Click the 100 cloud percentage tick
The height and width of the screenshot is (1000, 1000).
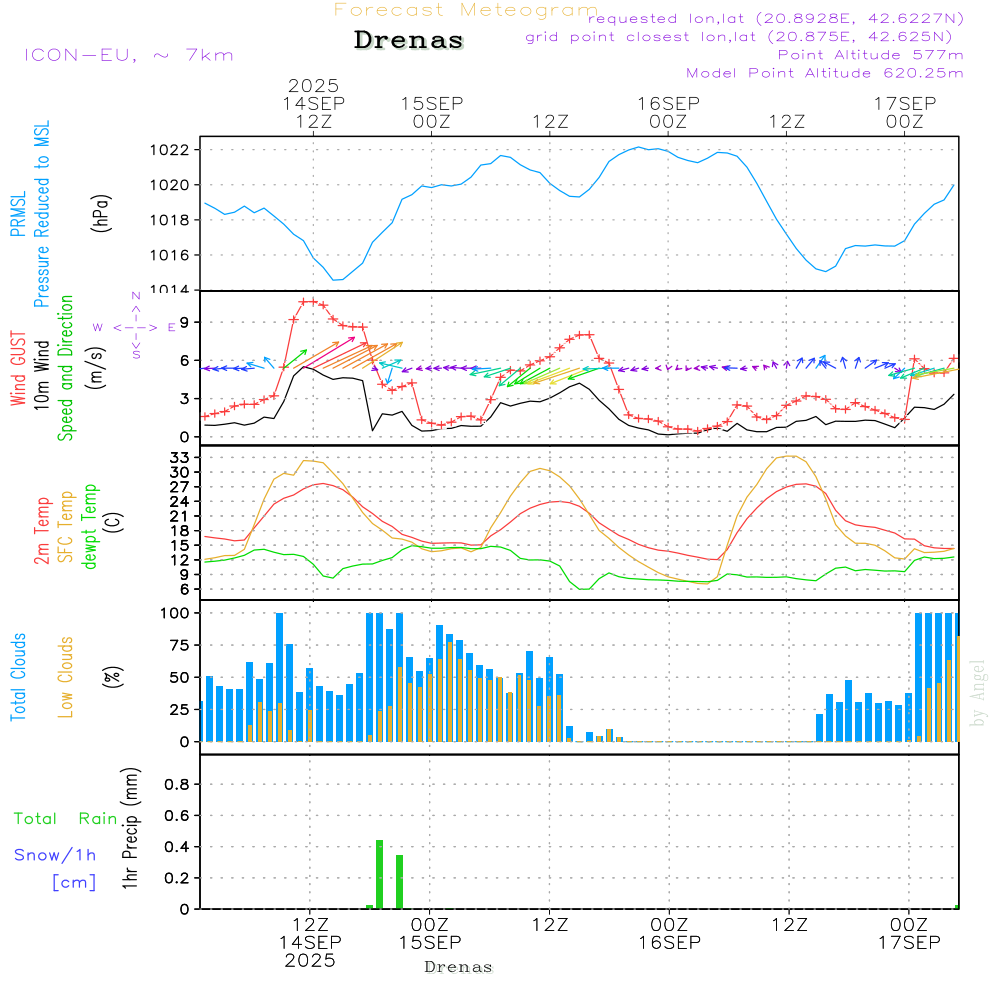pos(175,613)
